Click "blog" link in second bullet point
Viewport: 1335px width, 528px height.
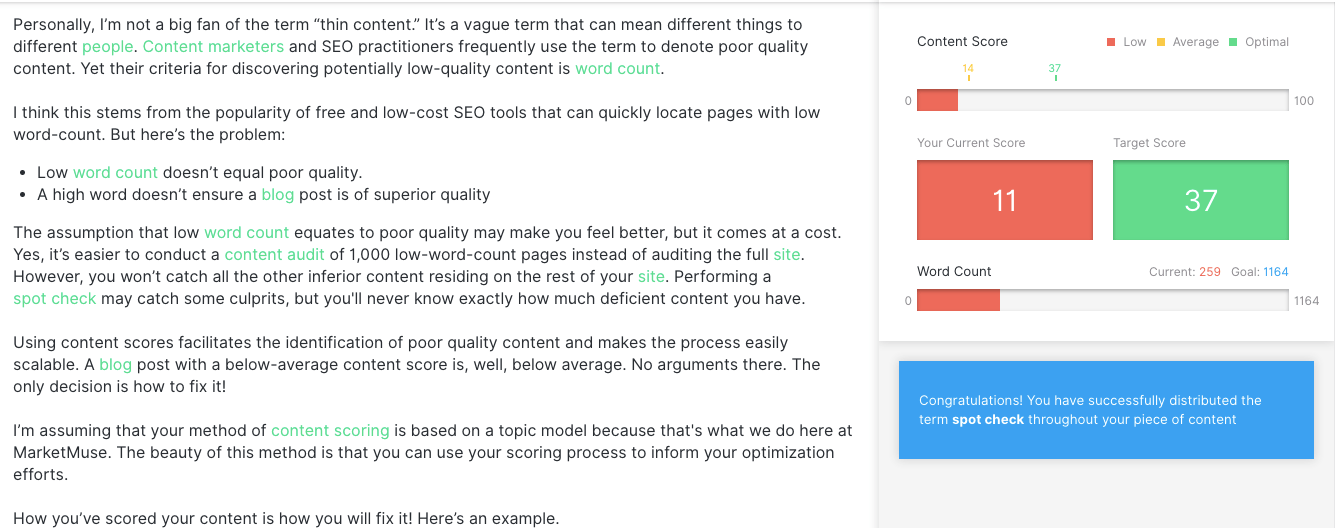click(x=278, y=195)
